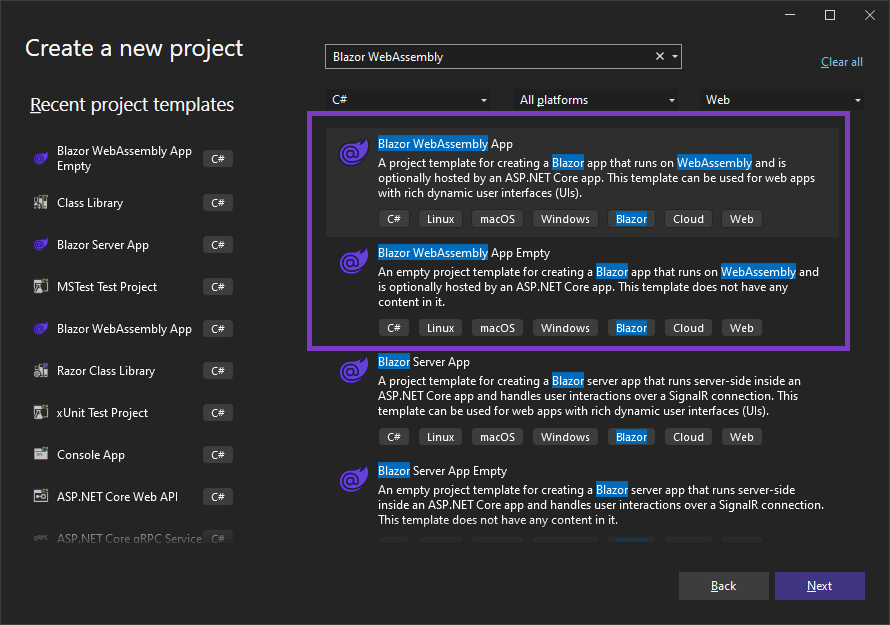Minimize the Create a new project window

click(790, 15)
